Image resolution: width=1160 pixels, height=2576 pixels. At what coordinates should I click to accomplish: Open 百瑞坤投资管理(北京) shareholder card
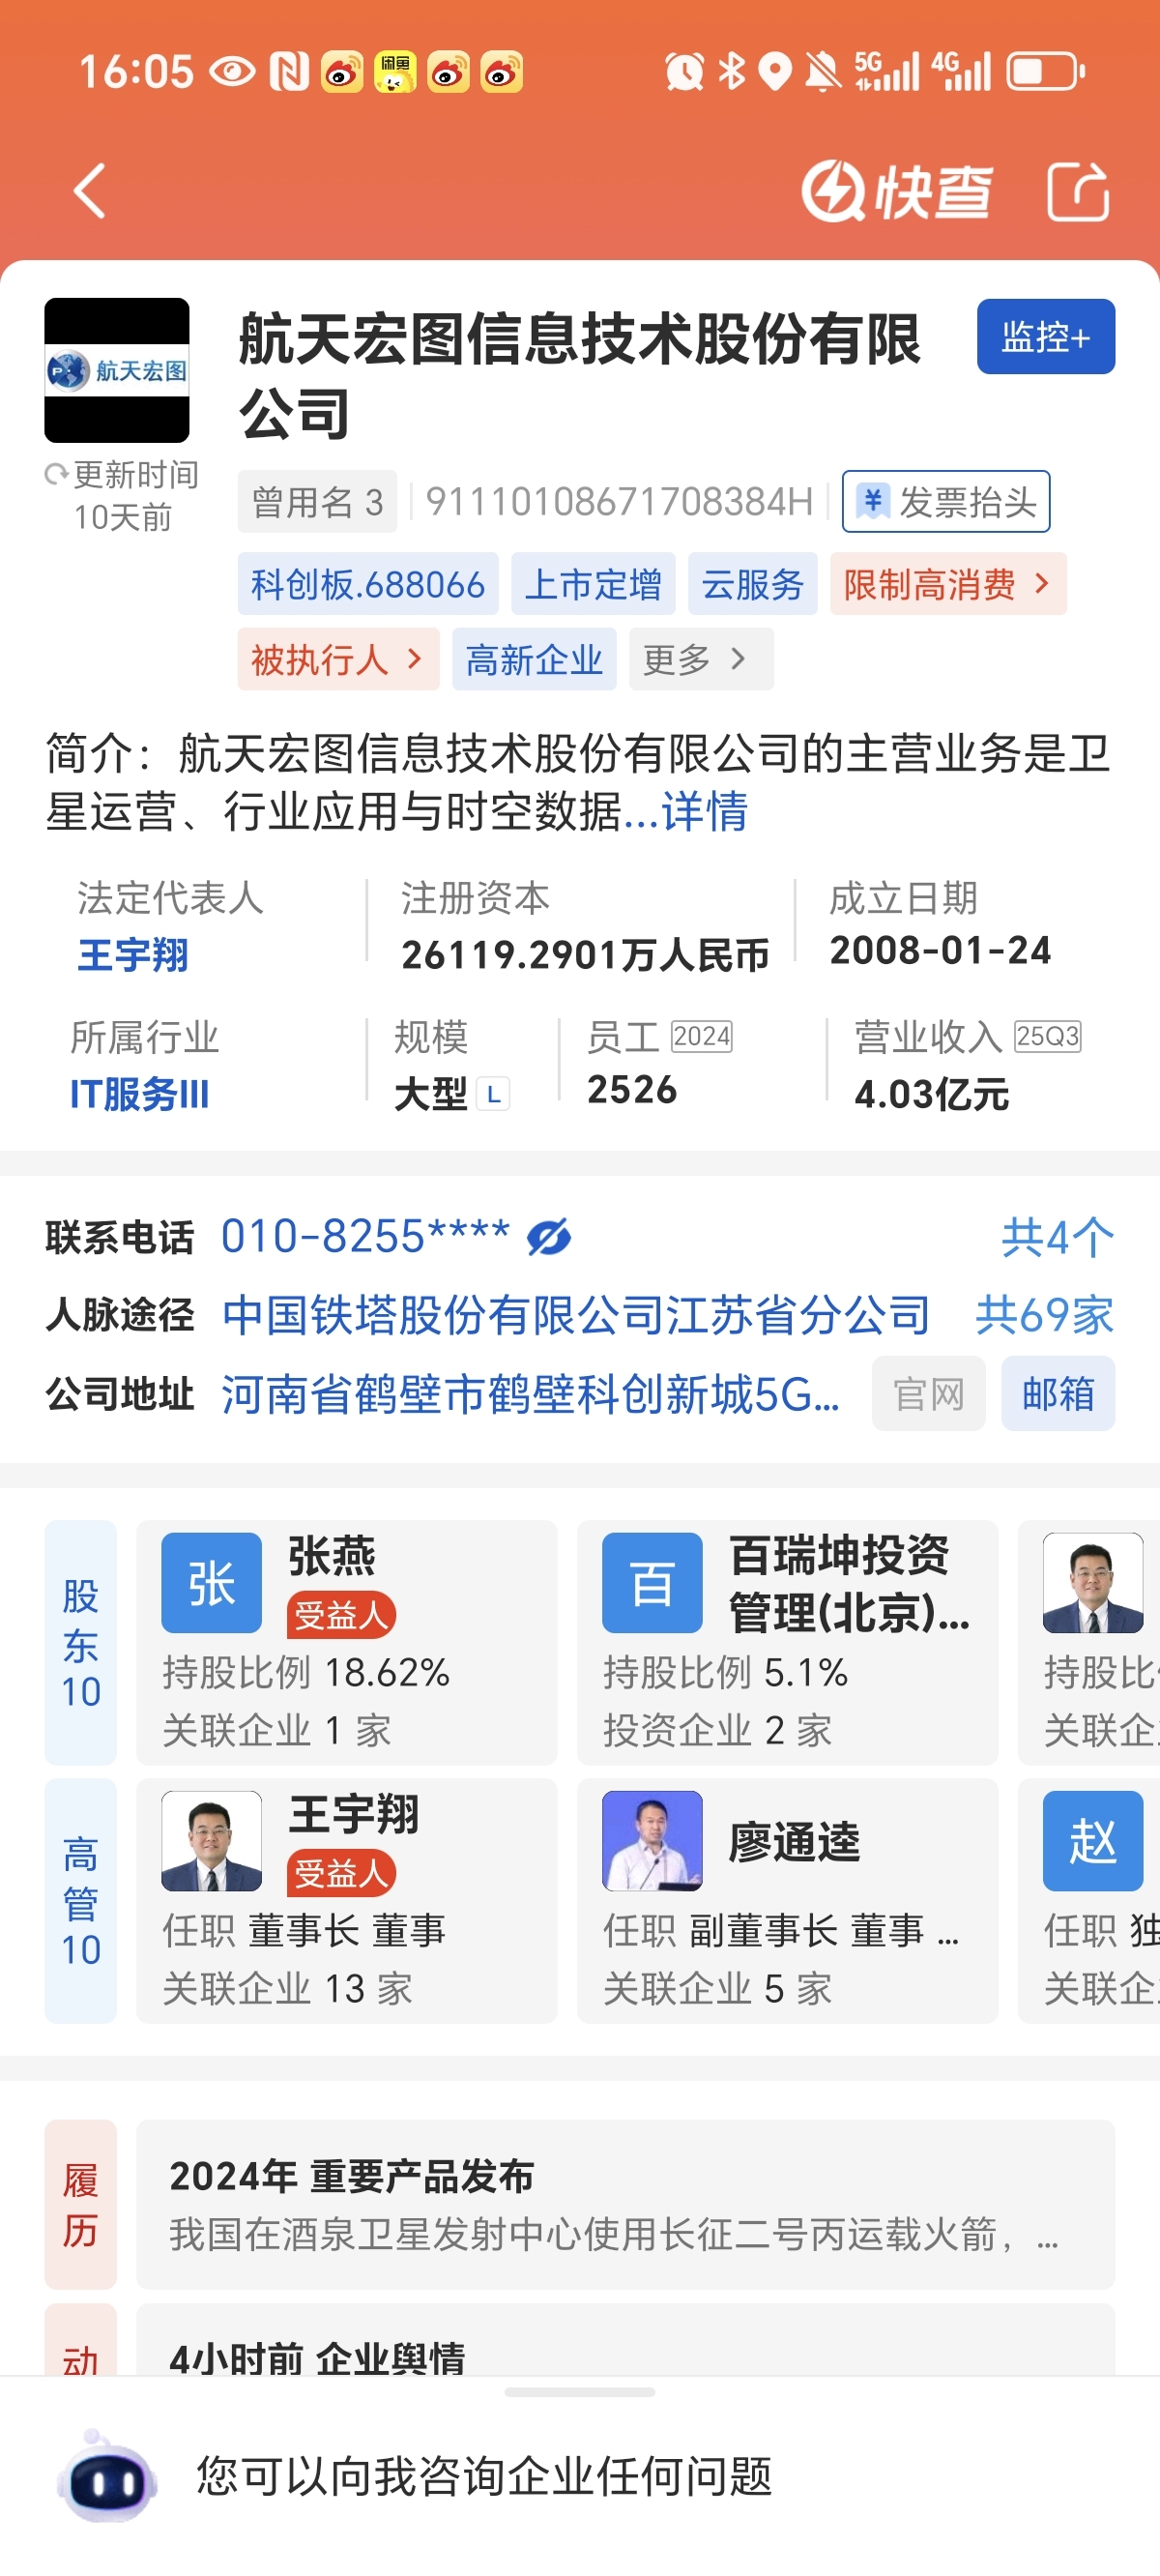point(788,1643)
